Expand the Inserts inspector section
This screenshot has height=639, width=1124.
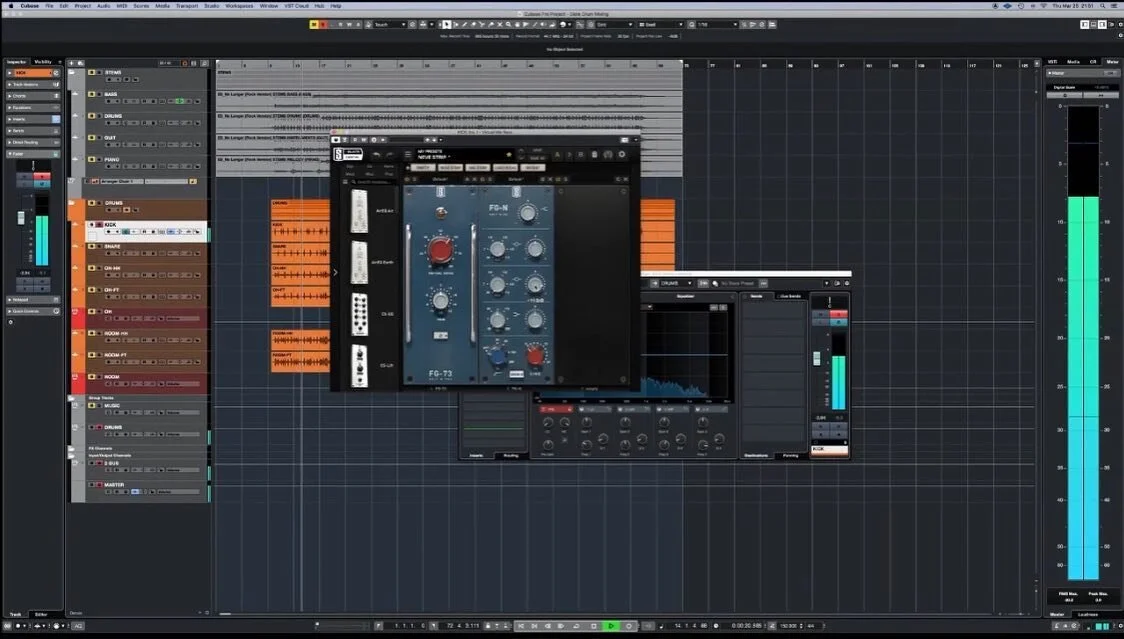[33, 119]
